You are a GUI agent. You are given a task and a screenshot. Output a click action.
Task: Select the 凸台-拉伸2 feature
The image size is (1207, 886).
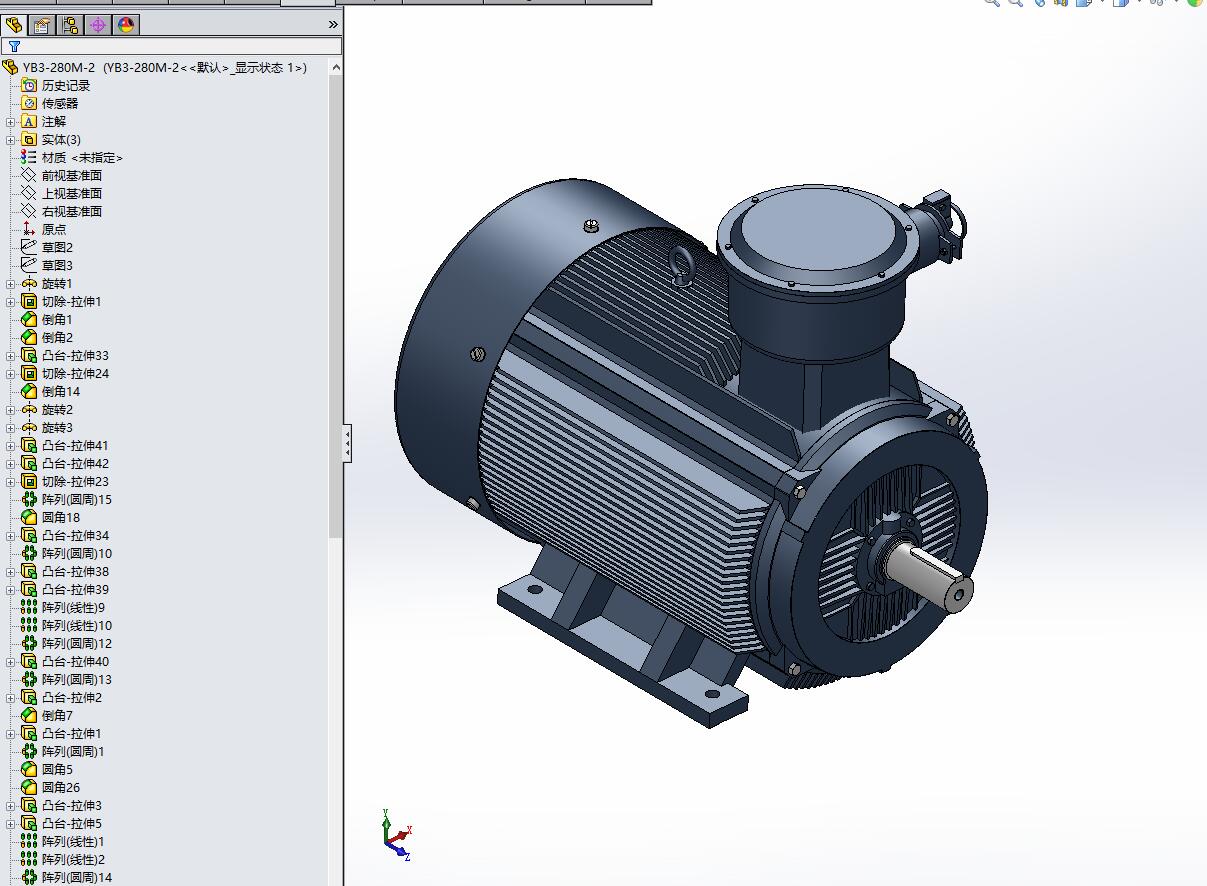tap(62, 697)
